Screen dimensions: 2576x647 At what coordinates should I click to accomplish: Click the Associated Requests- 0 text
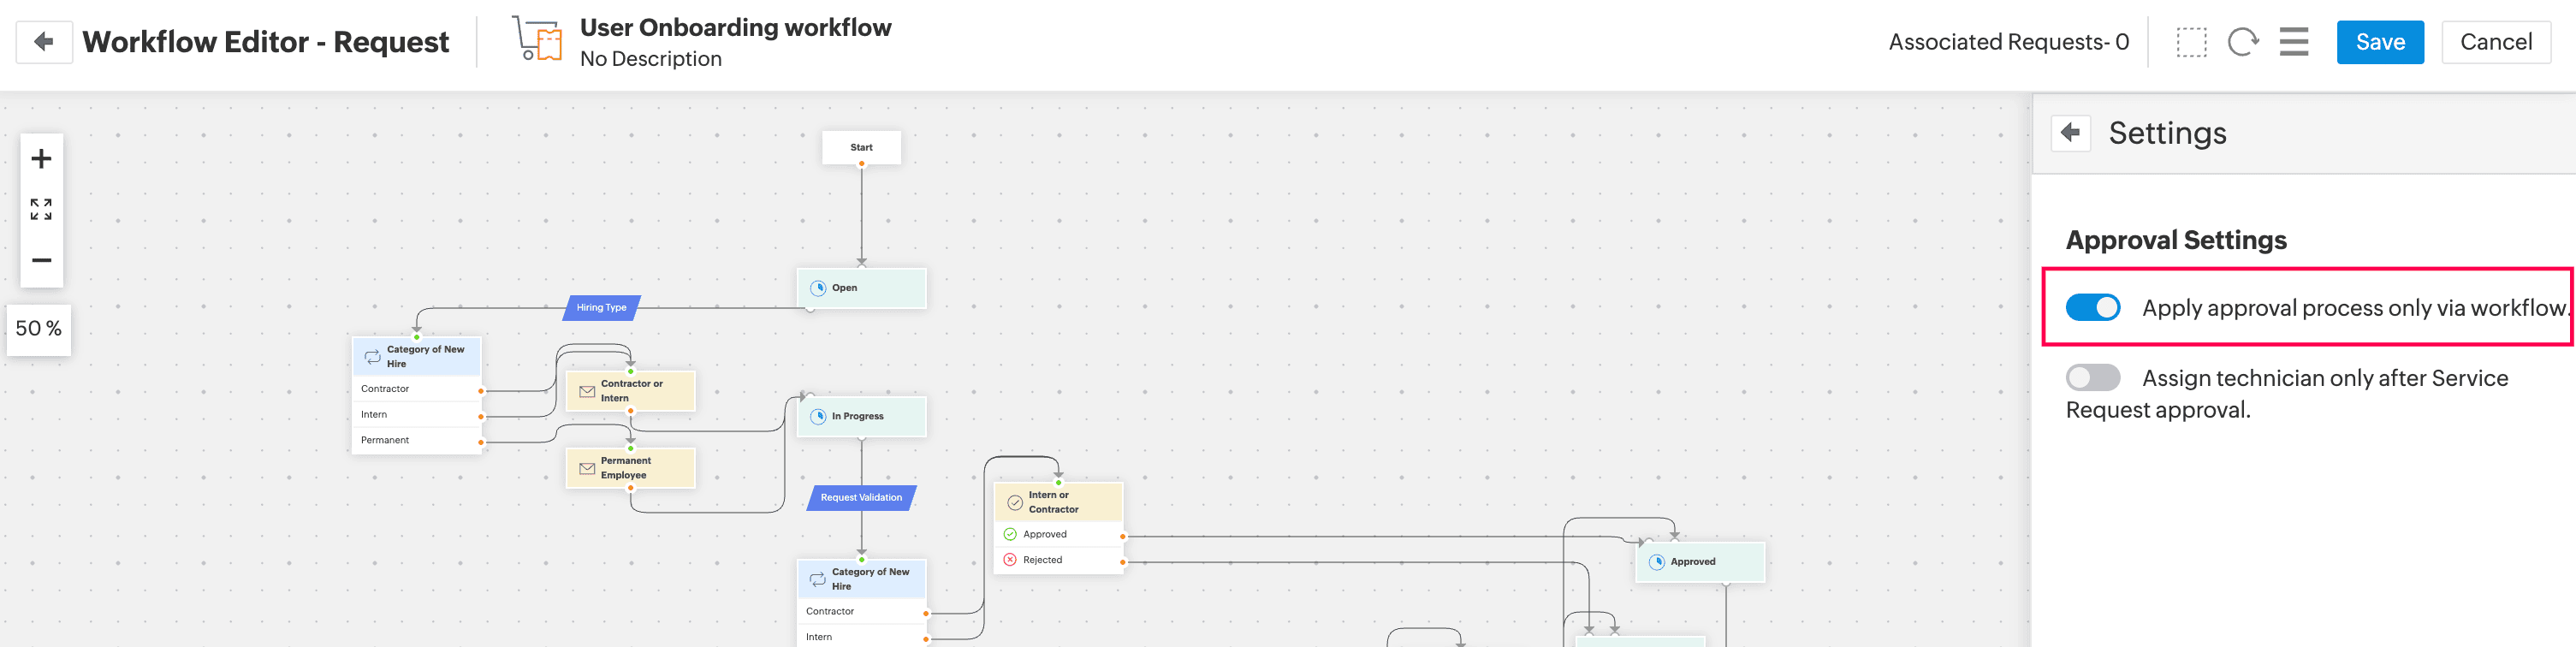pyautogui.click(x=2008, y=42)
